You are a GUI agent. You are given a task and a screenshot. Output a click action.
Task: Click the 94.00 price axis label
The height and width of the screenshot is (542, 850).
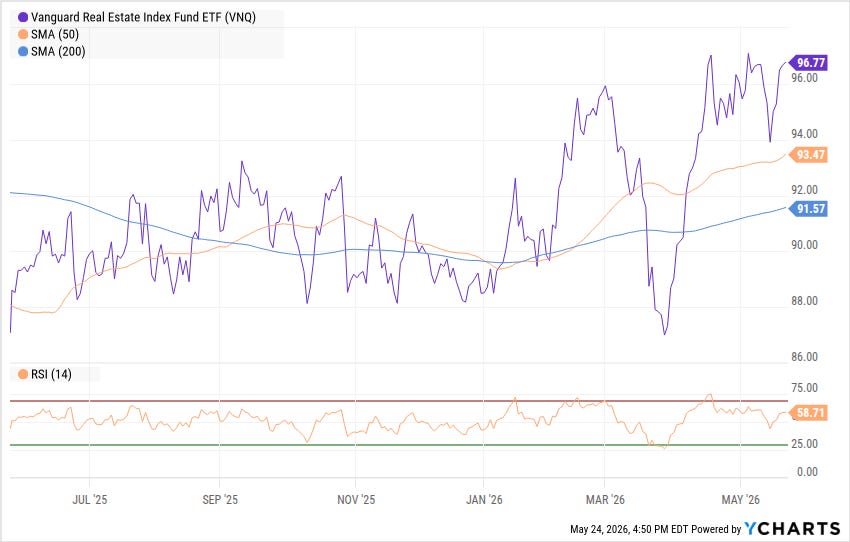tap(804, 134)
